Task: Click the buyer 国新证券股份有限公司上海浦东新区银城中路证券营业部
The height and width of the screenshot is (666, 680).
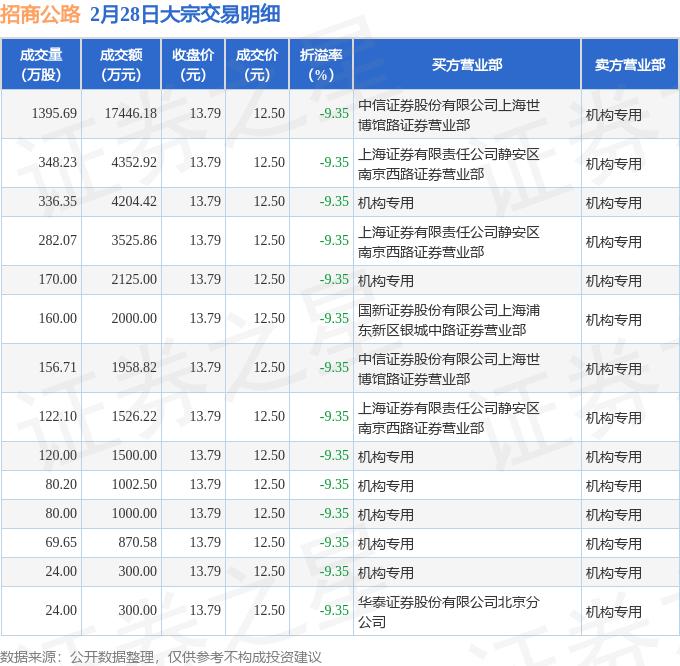Action: point(449,320)
